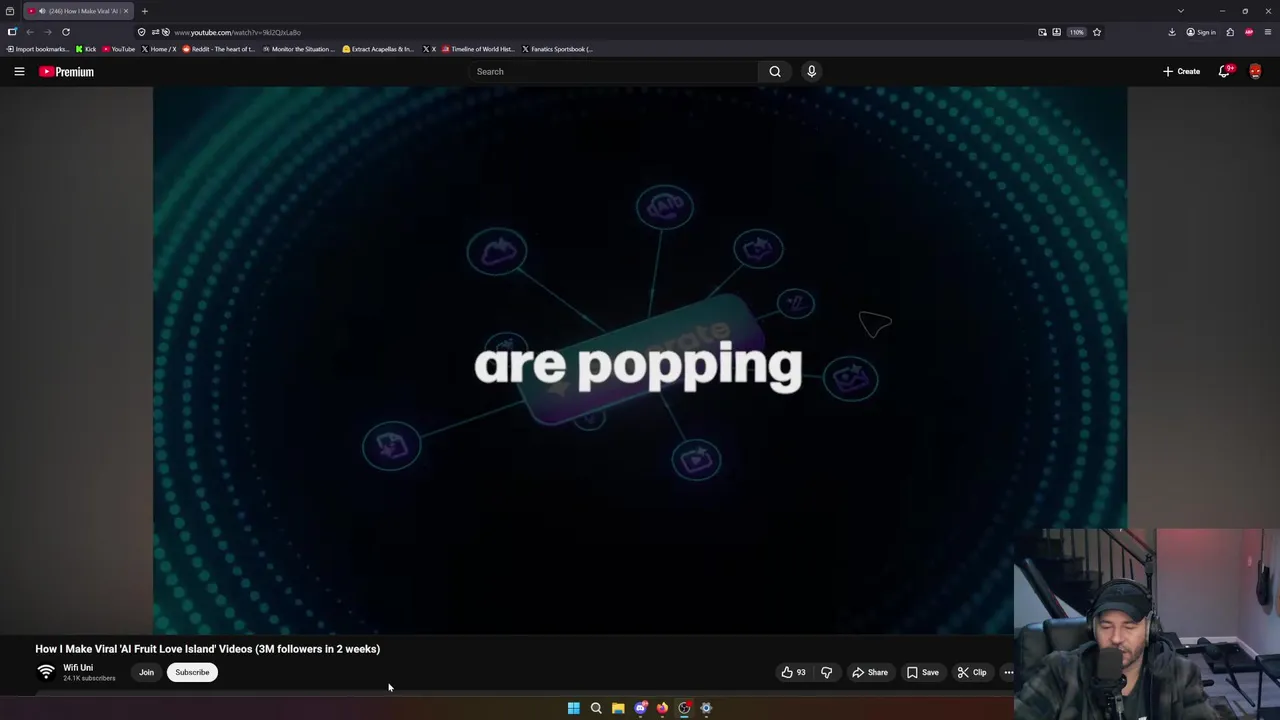Screen dimensions: 1280x720
Task: Open Firefox sidebar toggle icon
Action: [12, 32]
